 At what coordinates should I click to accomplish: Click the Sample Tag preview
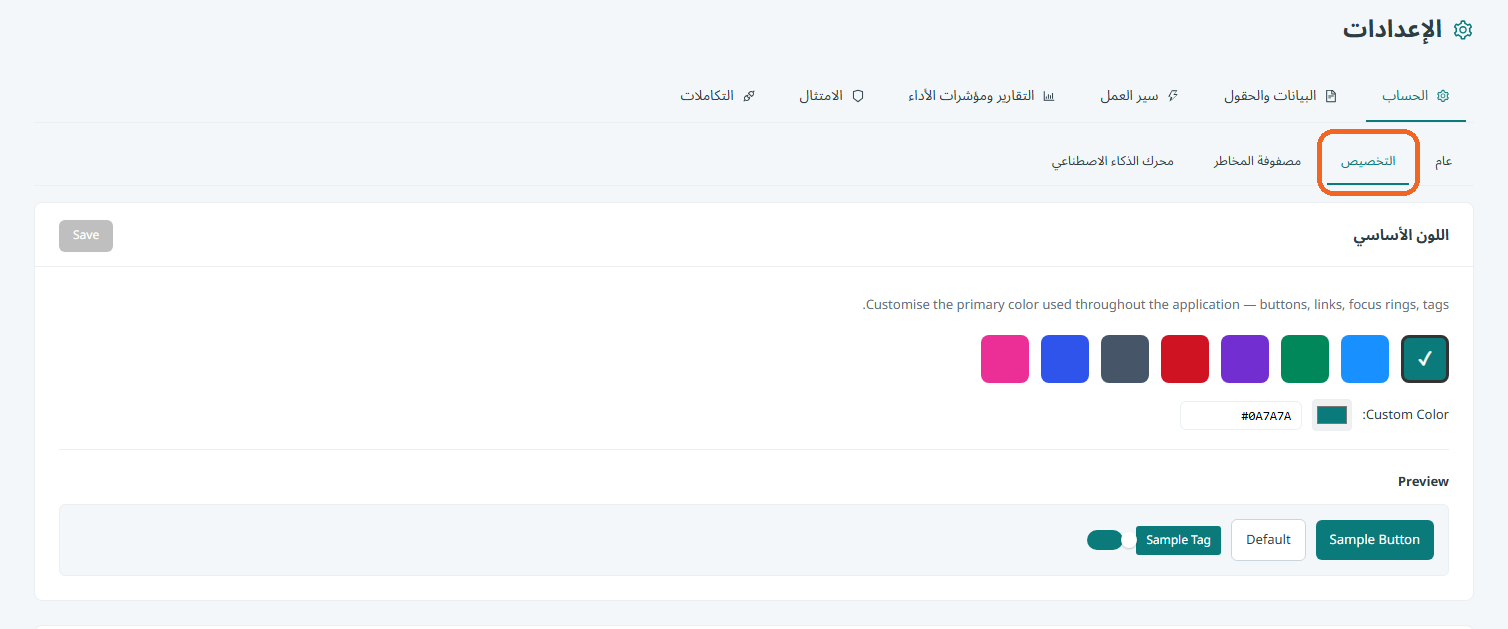[1178, 540]
